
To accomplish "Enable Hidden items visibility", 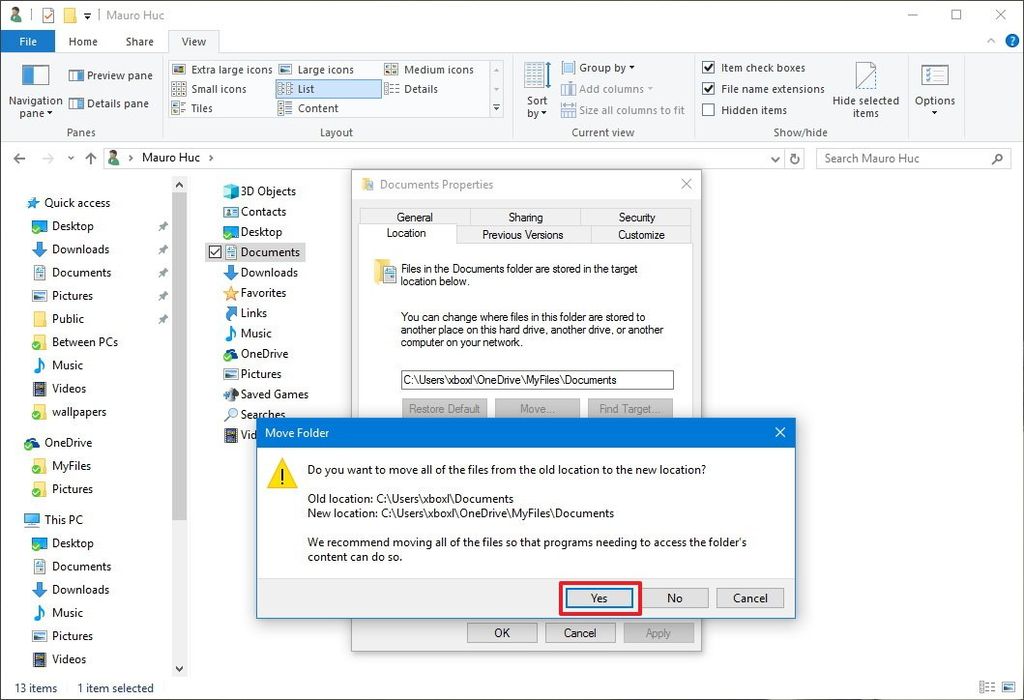I will coord(709,110).
